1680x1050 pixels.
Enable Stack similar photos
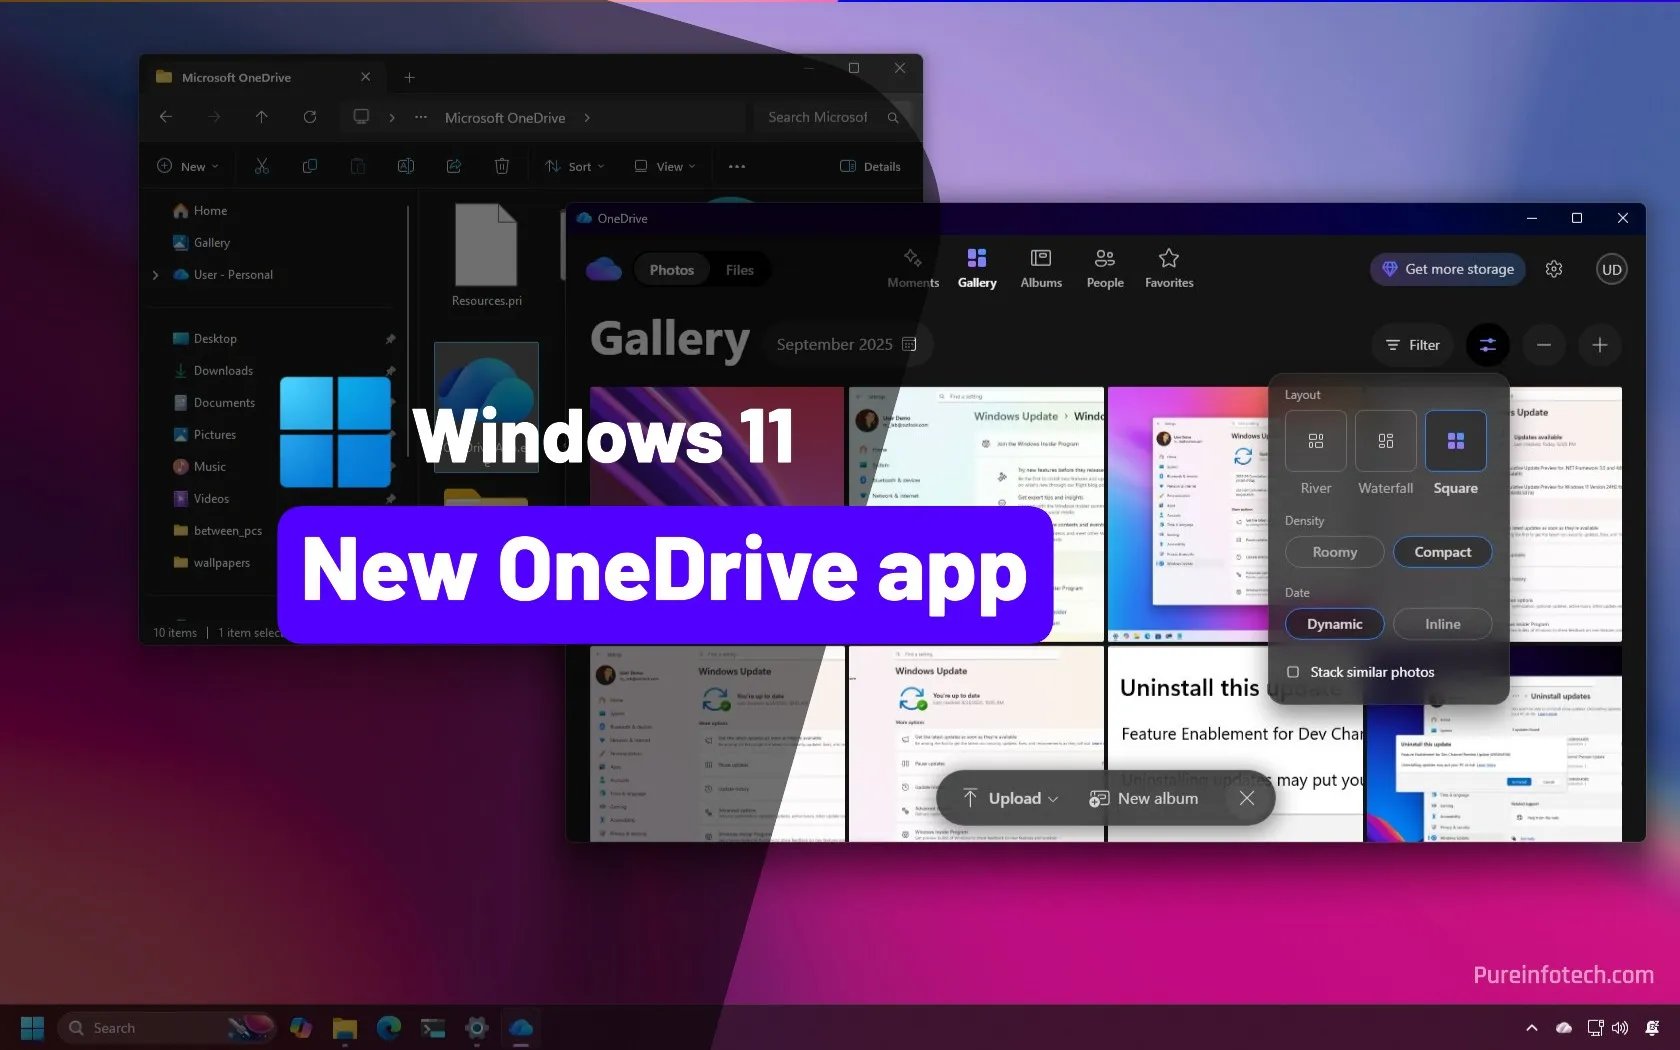click(1293, 672)
